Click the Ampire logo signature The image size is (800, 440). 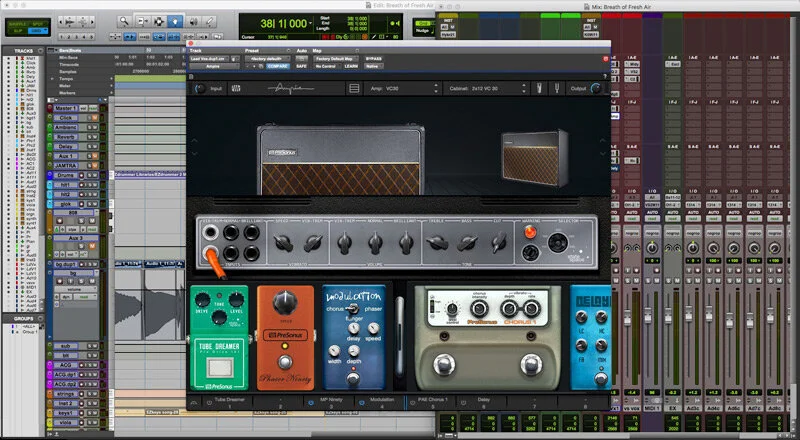pyautogui.click(x=291, y=89)
